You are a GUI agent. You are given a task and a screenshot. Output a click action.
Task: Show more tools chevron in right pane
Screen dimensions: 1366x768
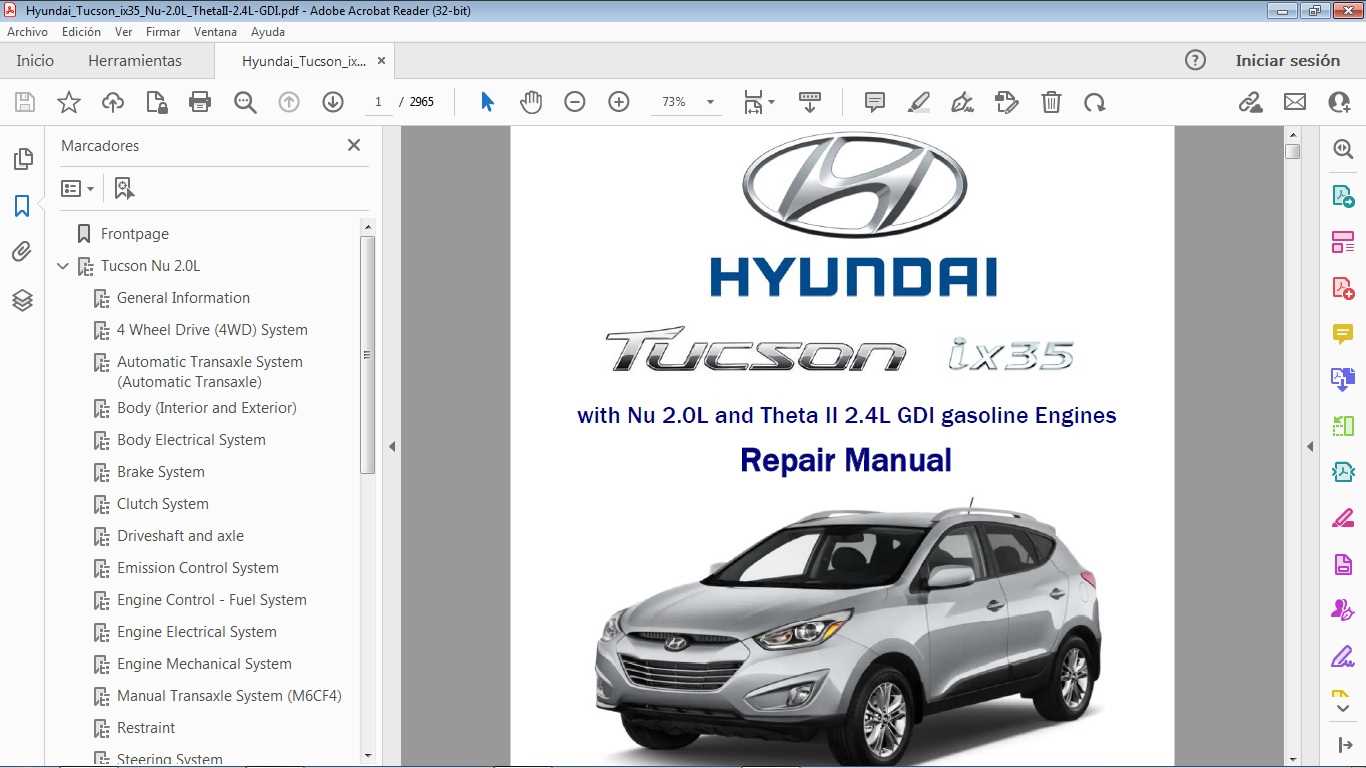(x=1342, y=708)
